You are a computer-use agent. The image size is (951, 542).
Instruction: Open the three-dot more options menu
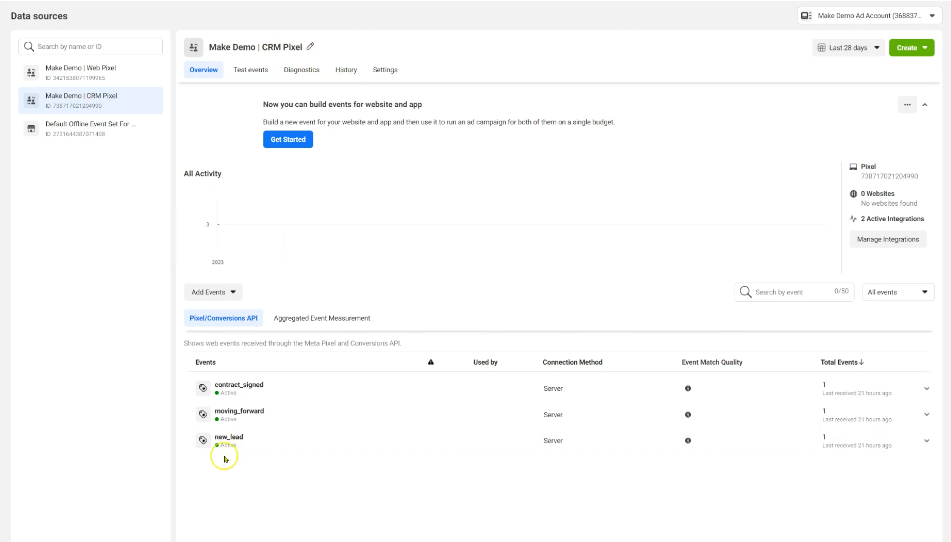tap(907, 105)
